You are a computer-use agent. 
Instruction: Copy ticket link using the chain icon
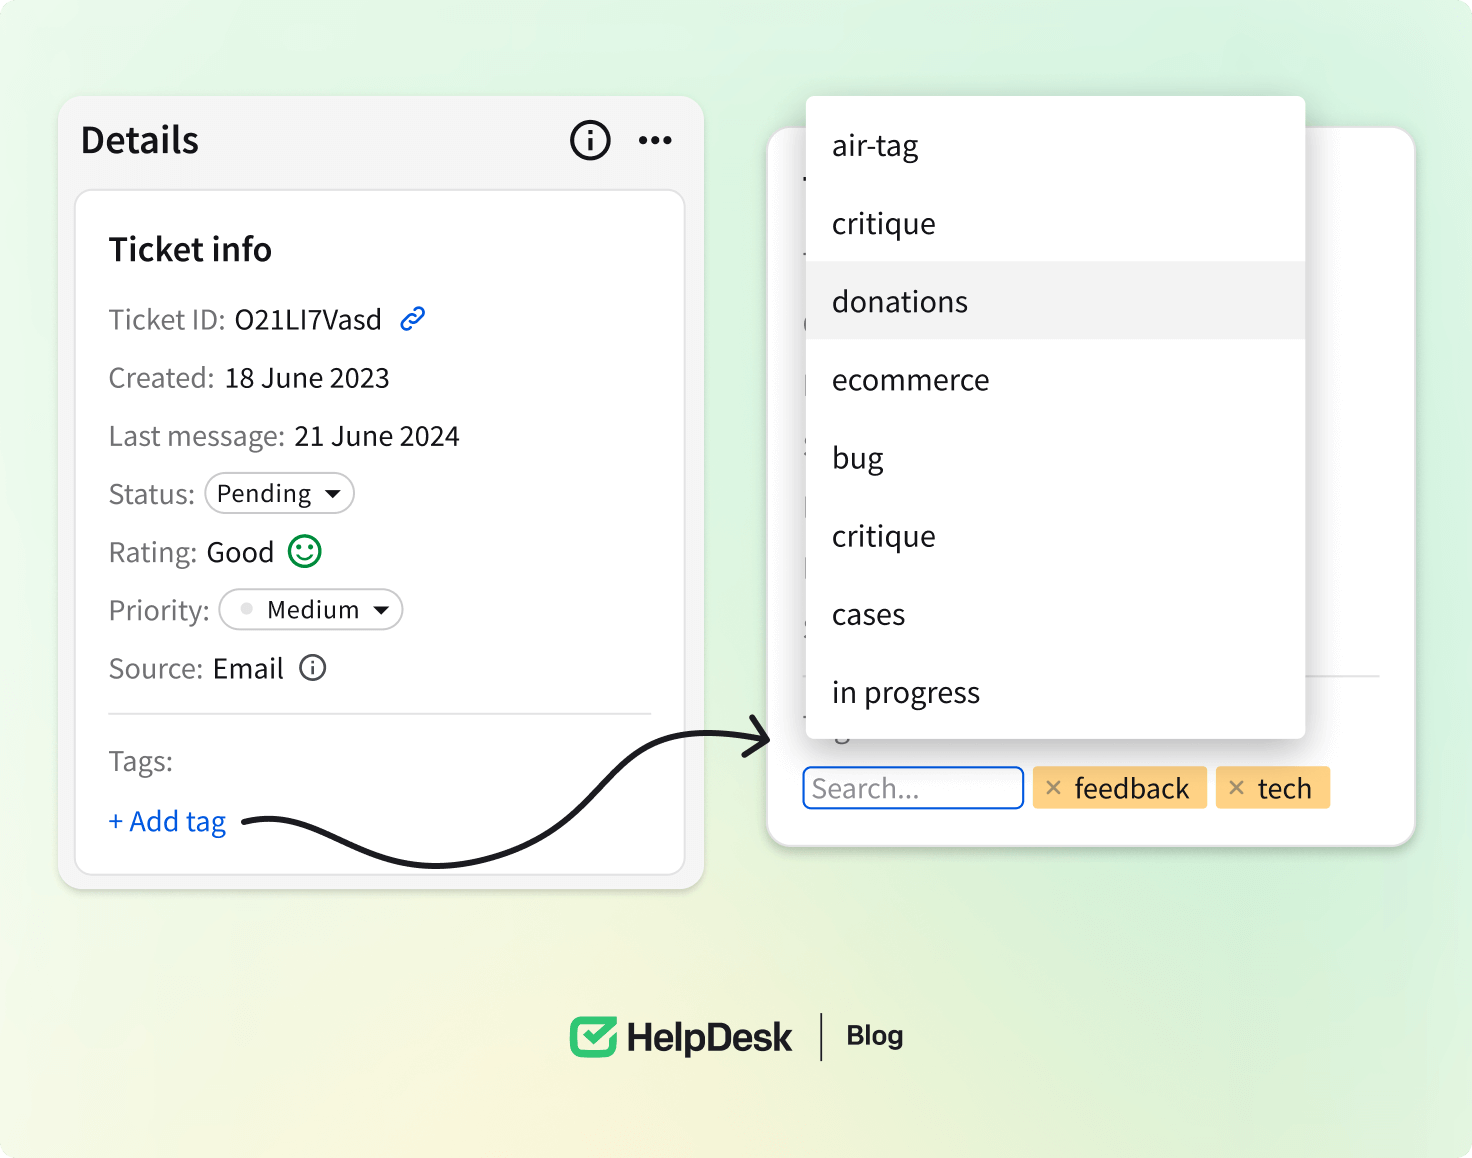[413, 319]
